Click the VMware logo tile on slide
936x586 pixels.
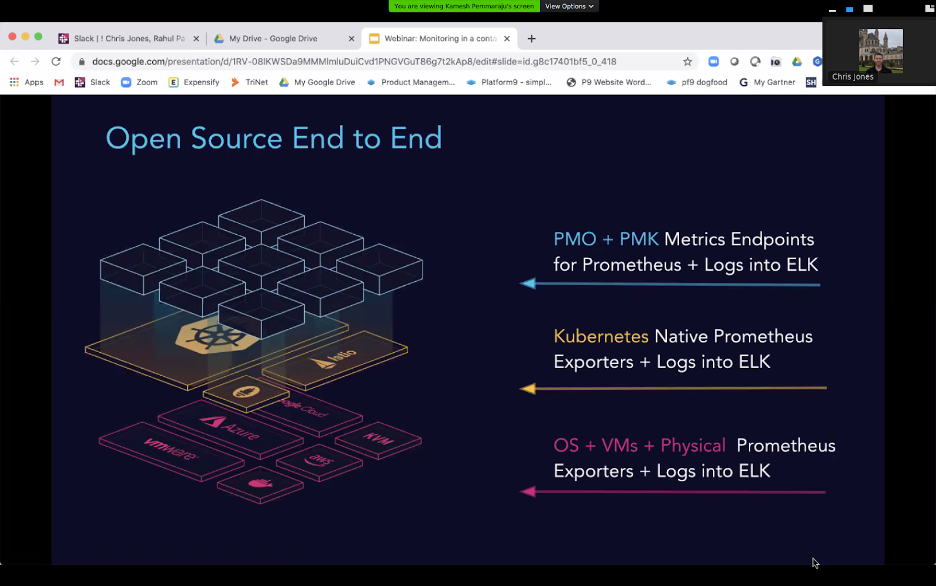tap(171, 451)
